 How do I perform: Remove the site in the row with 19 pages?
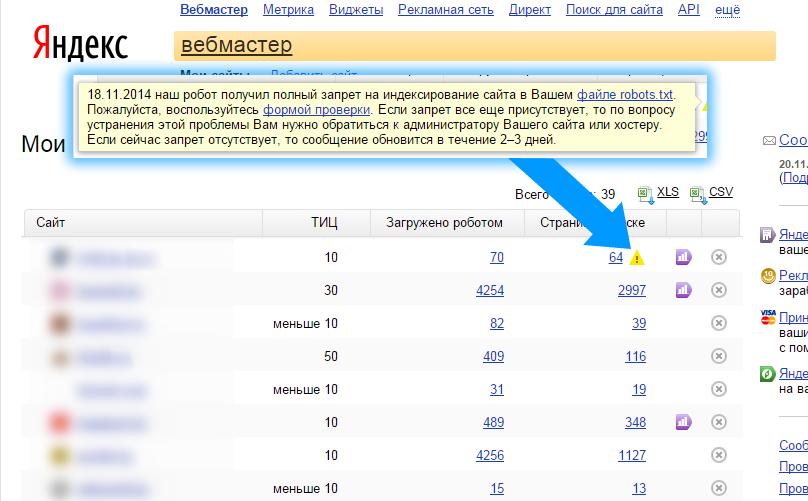click(x=719, y=389)
